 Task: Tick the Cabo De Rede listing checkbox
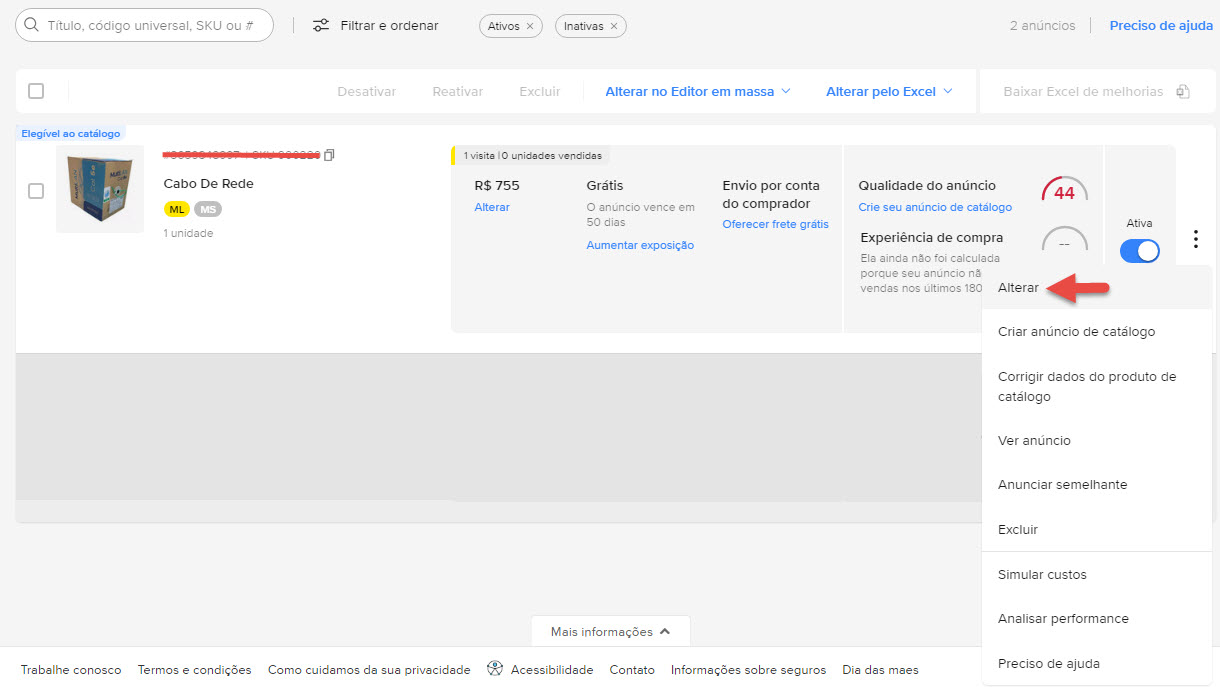point(36,191)
